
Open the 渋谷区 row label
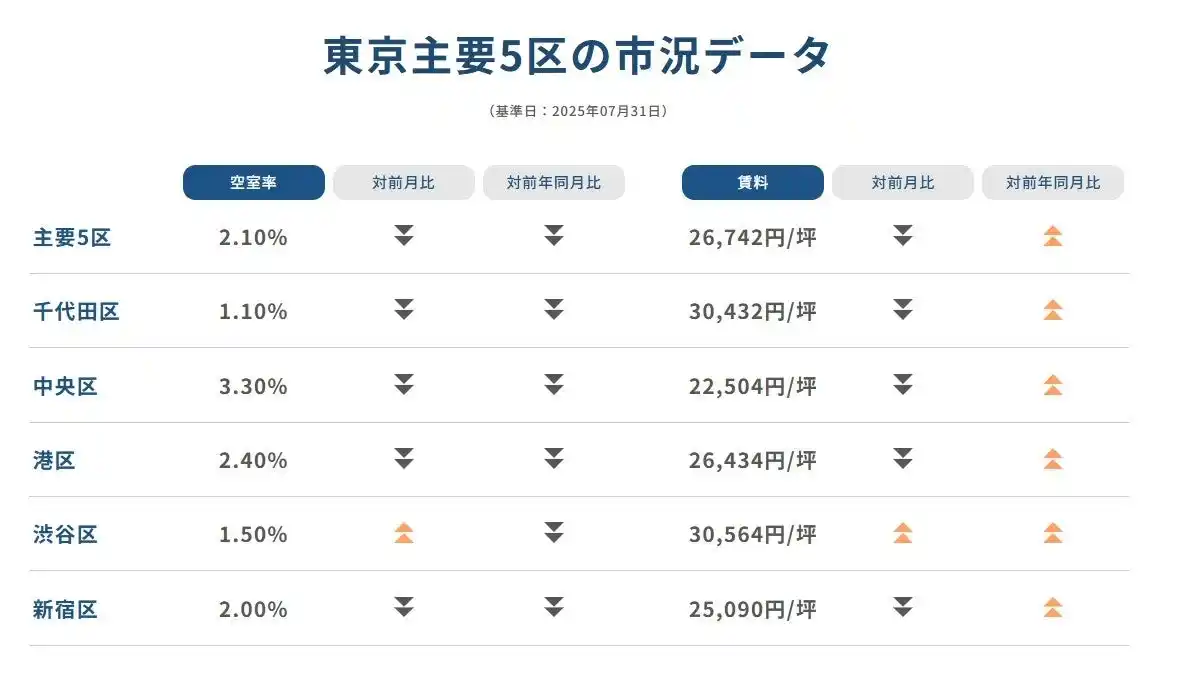(65, 534)
